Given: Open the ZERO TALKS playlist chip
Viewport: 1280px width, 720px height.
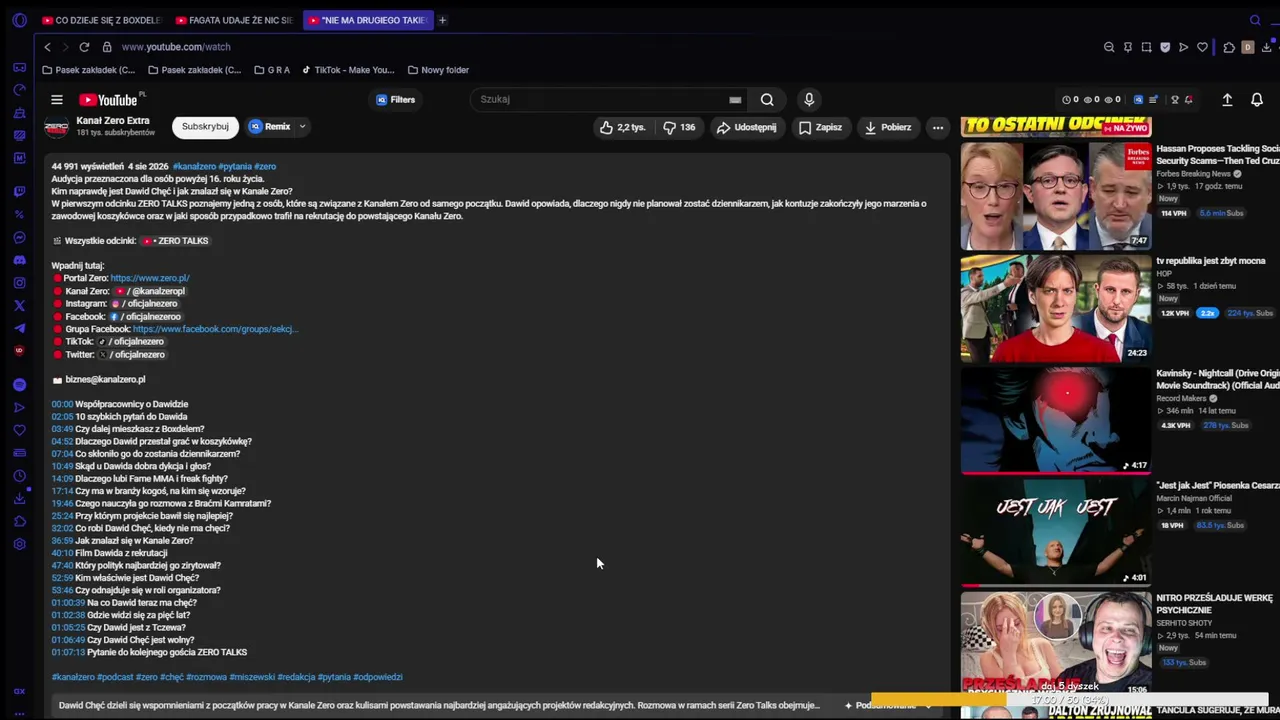Looking at the screenshot, I should (x=175, y=241).
